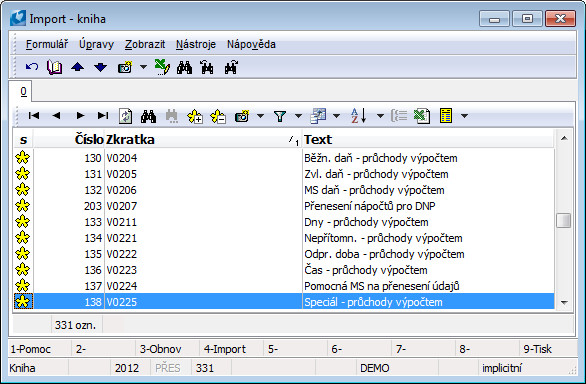Click the greyed list brackets icon
The image size is (586, 384).
[x=399, y=116]
